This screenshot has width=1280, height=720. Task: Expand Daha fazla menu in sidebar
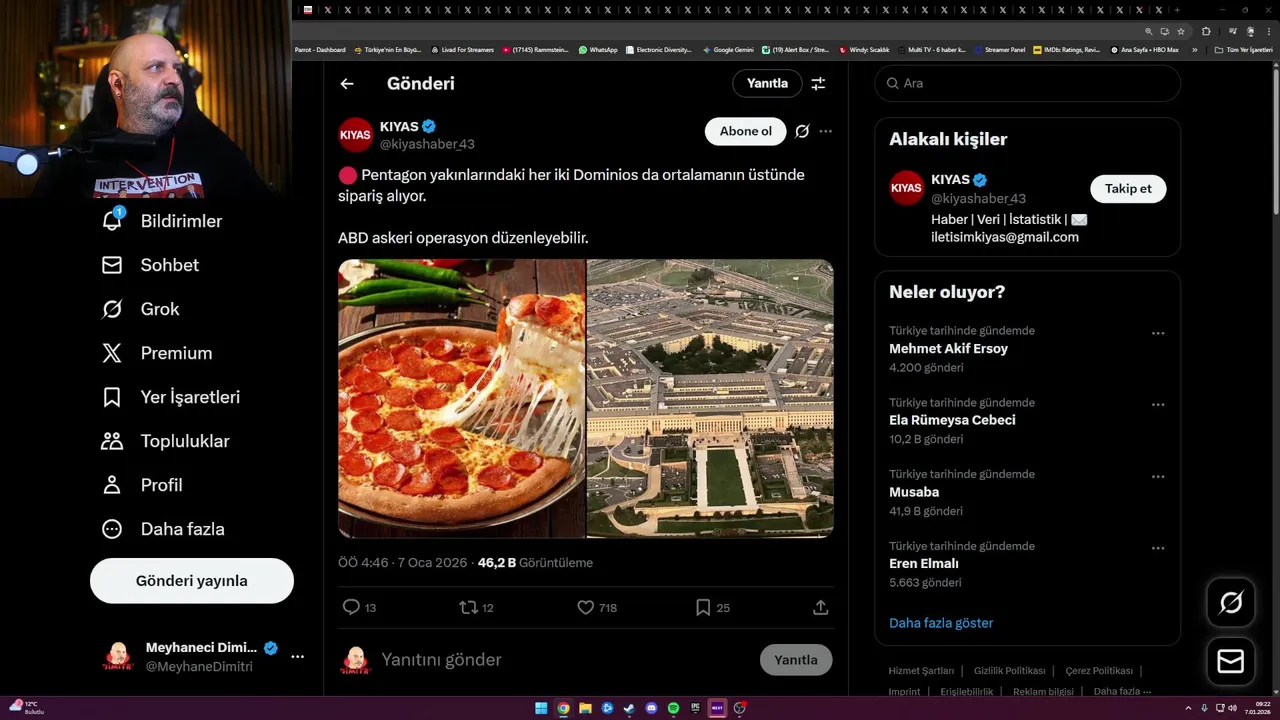point(163,529)
